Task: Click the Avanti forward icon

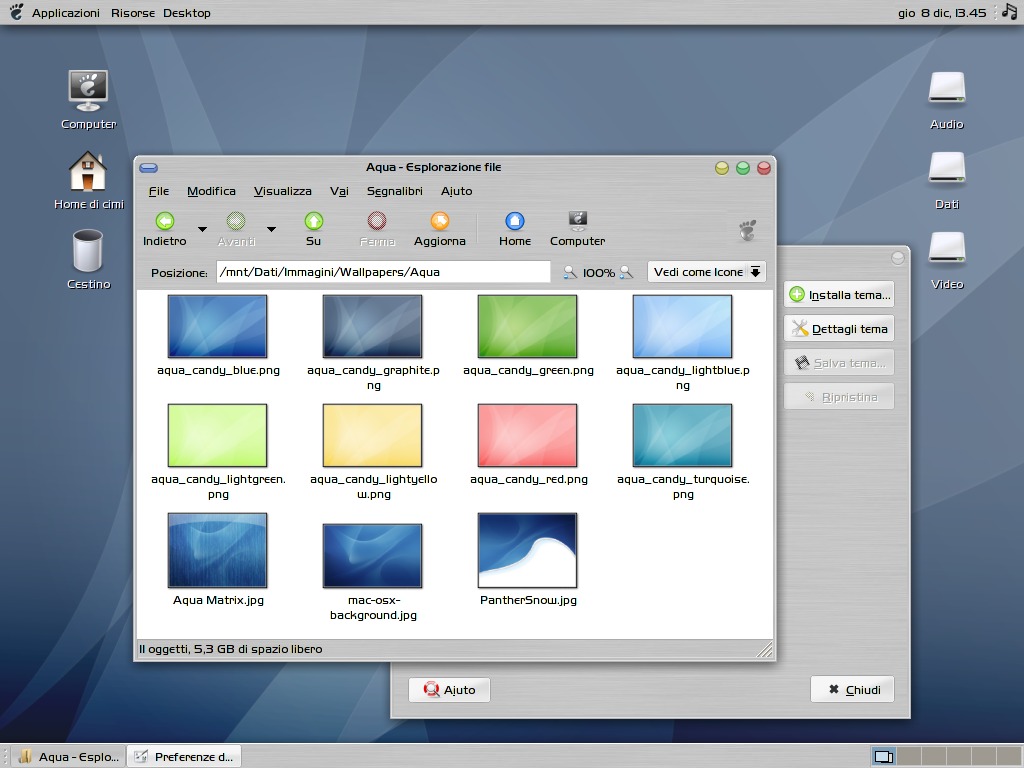Action: (236, 221)
